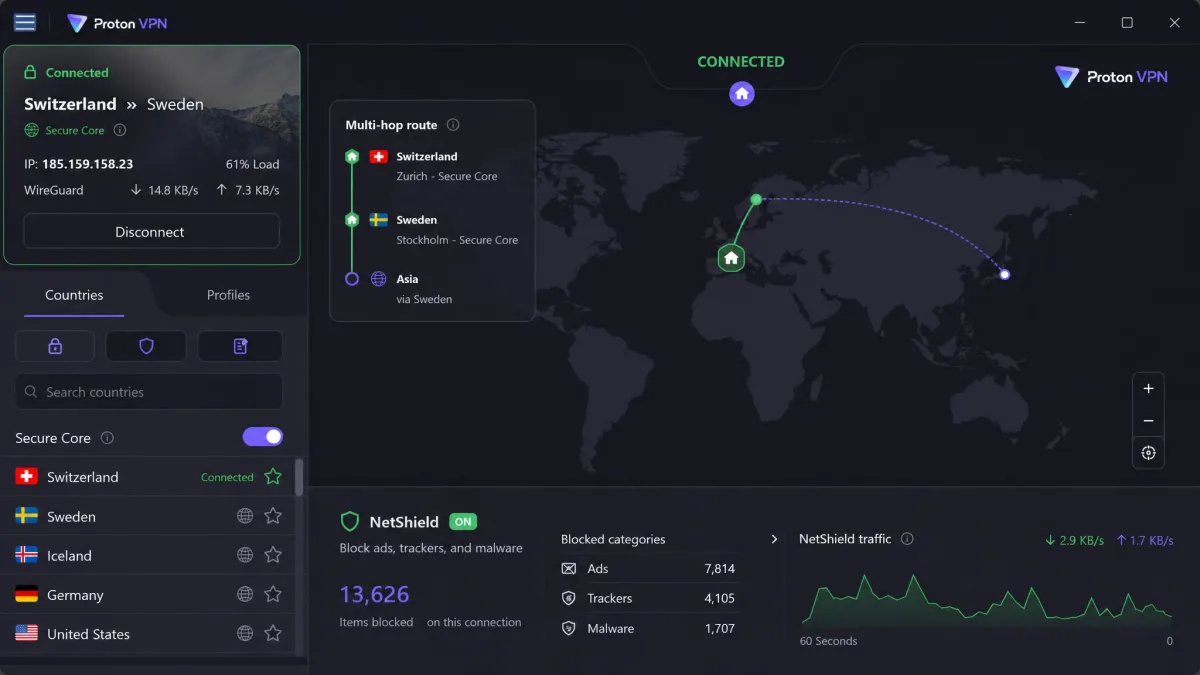Screen dimensions: 1200x675
Task: Click the Ads category icon
Action: pos(569,569)
